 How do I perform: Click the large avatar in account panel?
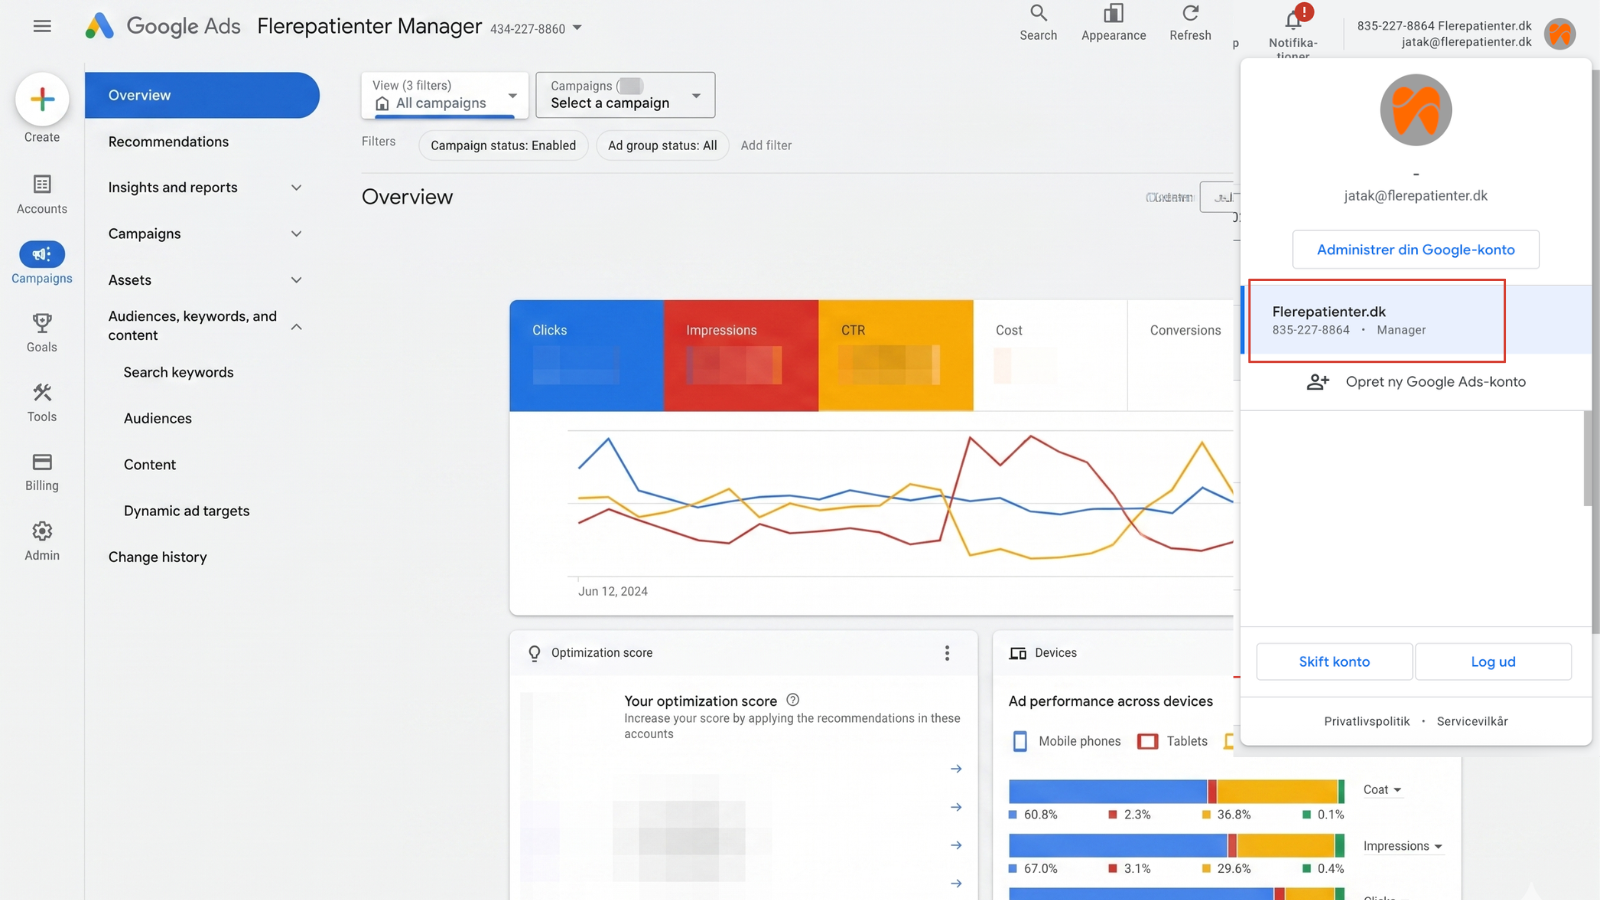1416,110
